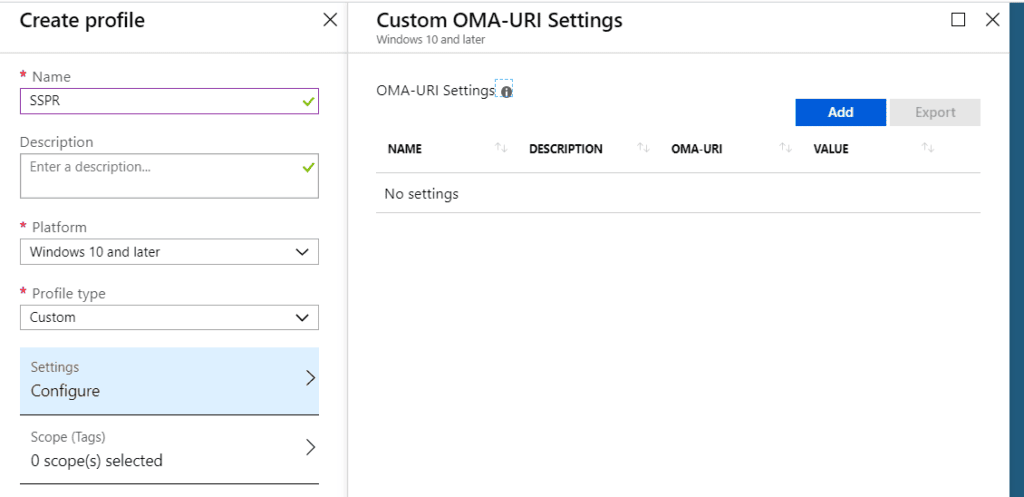Sort by NAME column arrows

pyautogui.click(x=501, y=148)
